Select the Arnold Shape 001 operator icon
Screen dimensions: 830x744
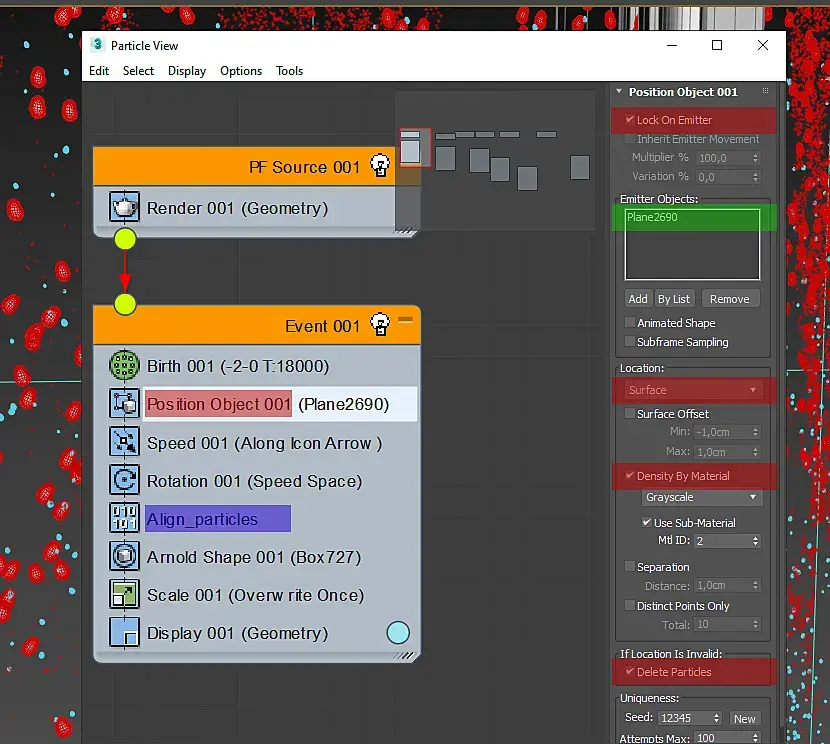tap(124, 556)
